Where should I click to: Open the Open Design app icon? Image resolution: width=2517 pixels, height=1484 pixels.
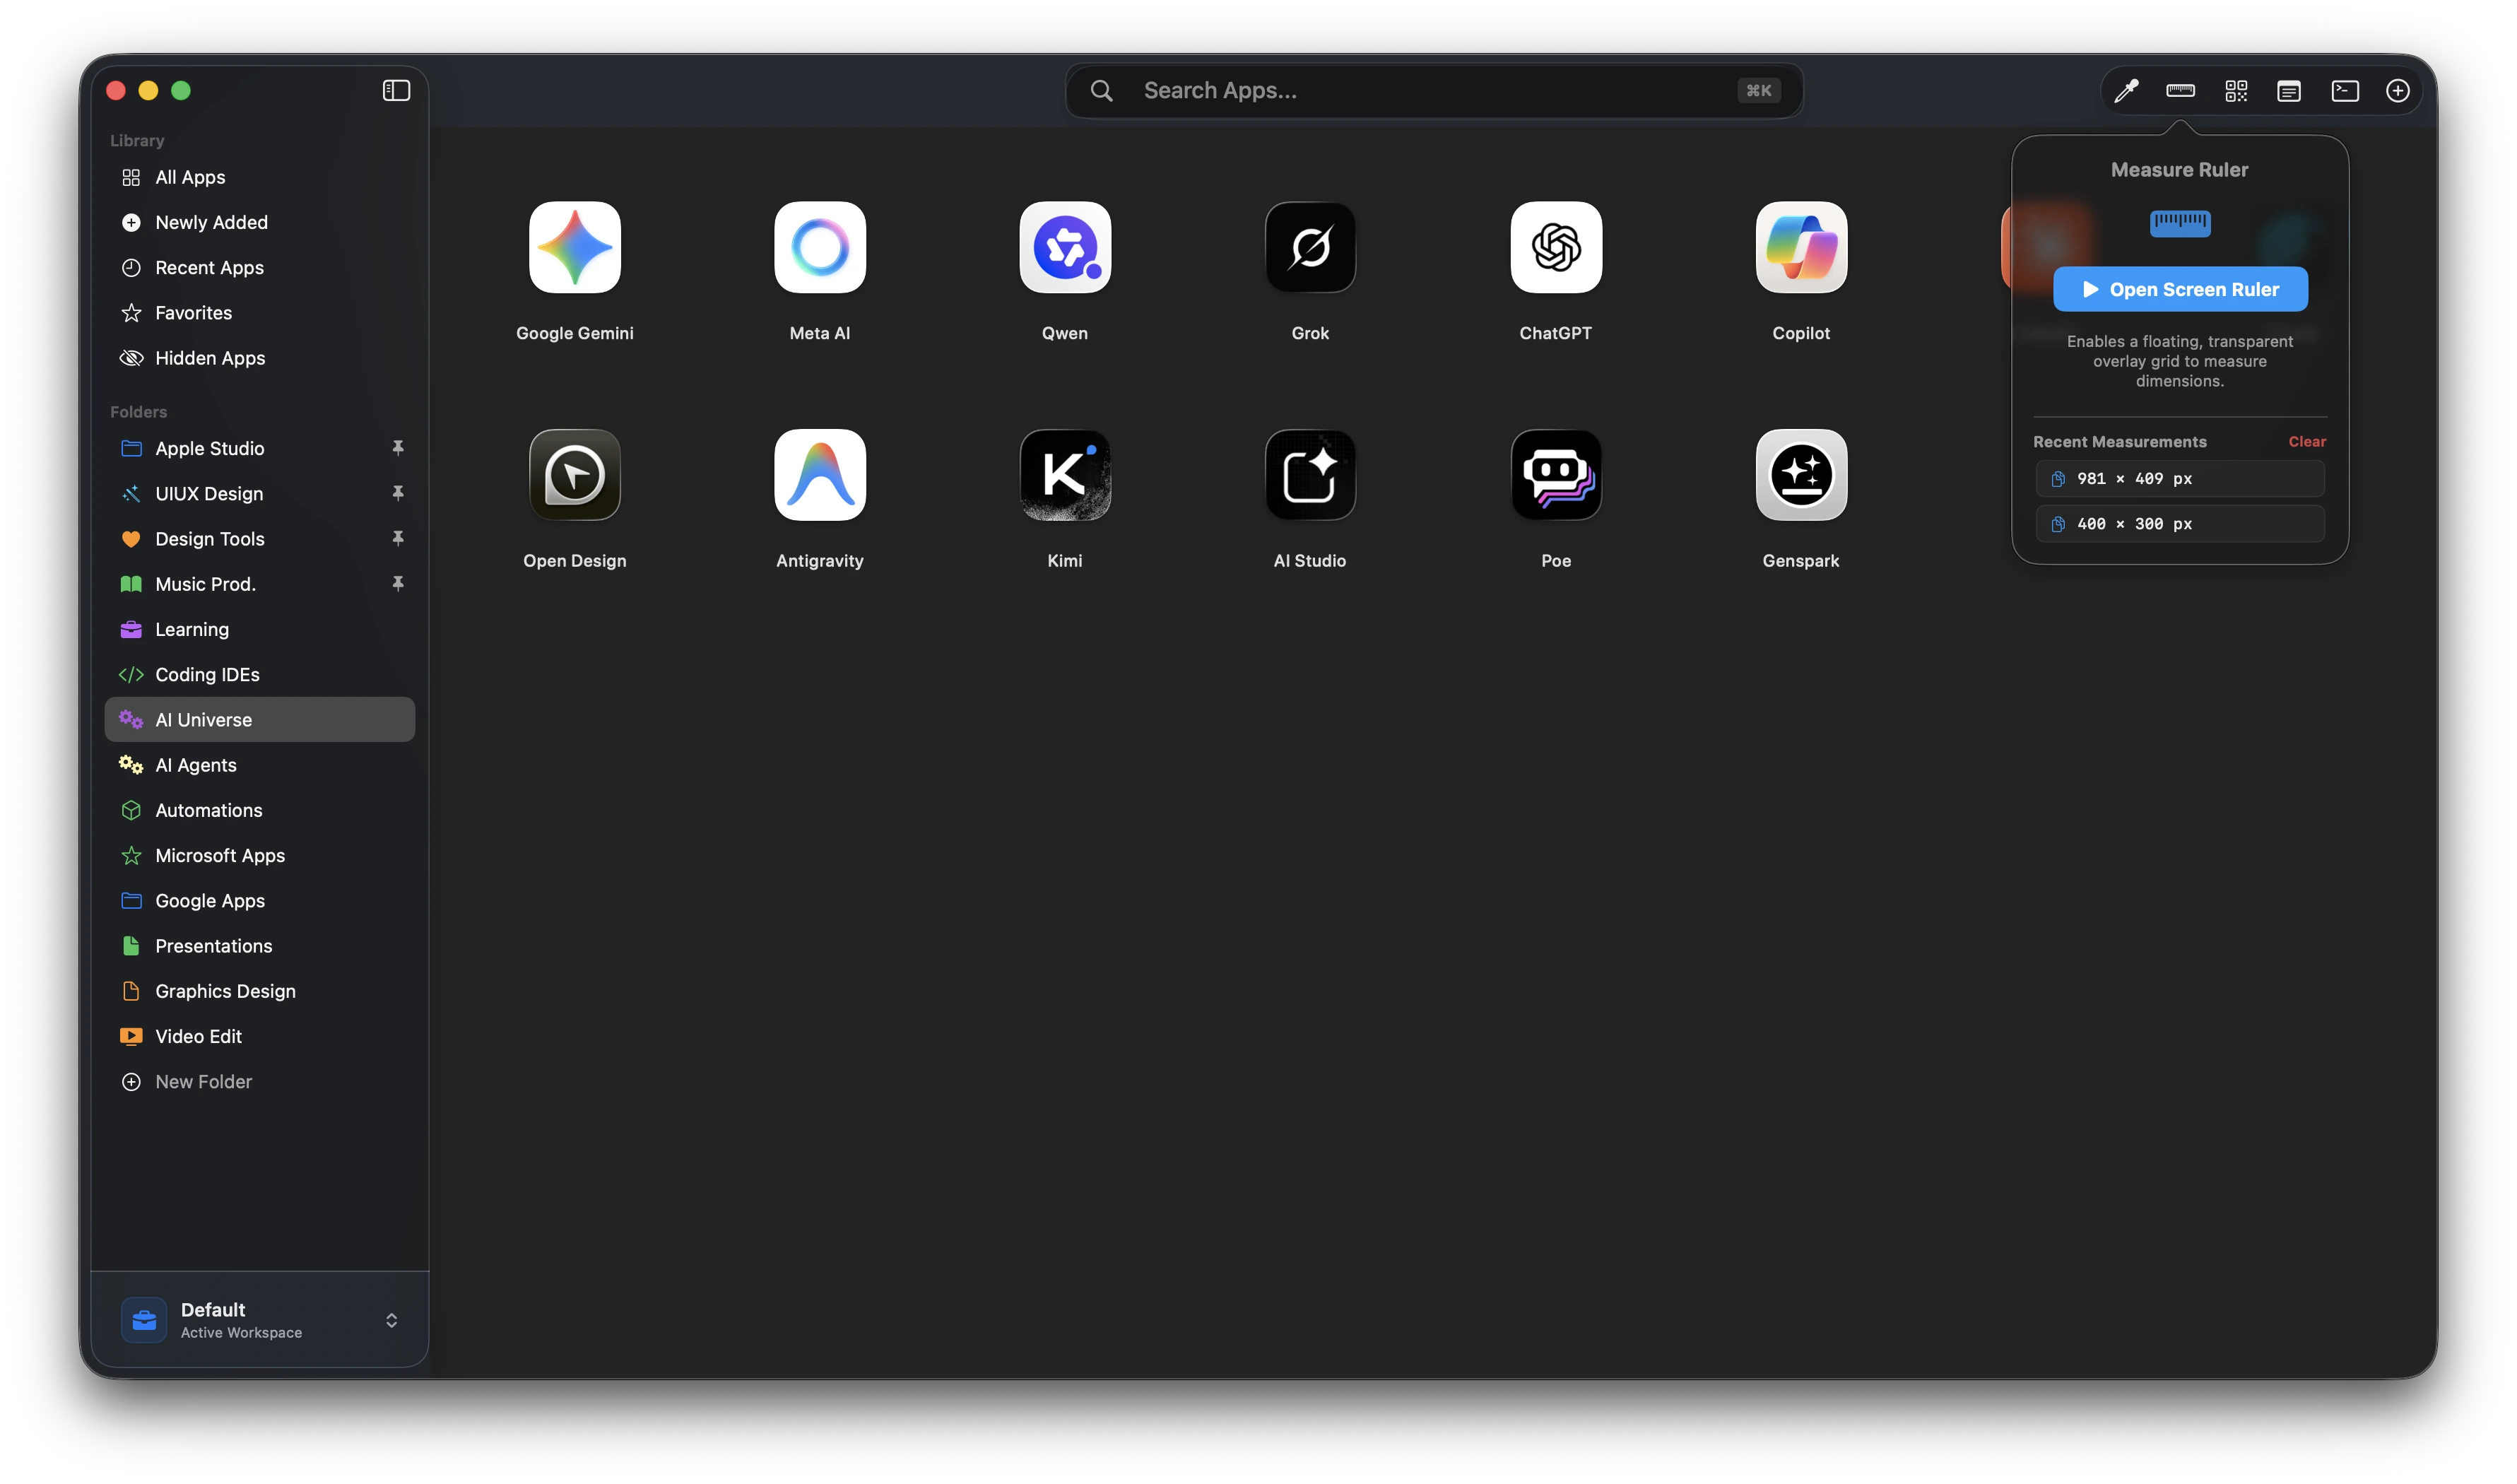tap(574, 475)
